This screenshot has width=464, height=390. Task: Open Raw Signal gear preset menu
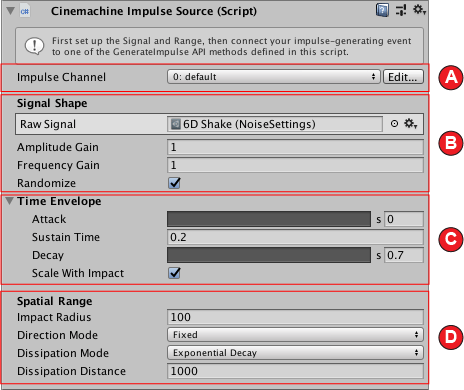click(410, 124)
